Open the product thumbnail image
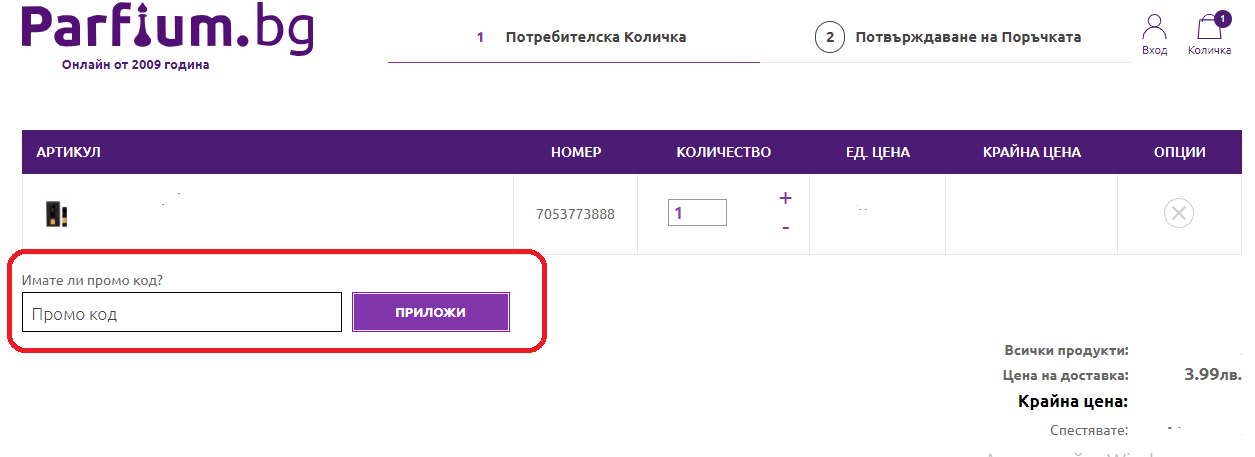Image resolution: width=1255 pixels, height=457 pixels. (56, 213)
